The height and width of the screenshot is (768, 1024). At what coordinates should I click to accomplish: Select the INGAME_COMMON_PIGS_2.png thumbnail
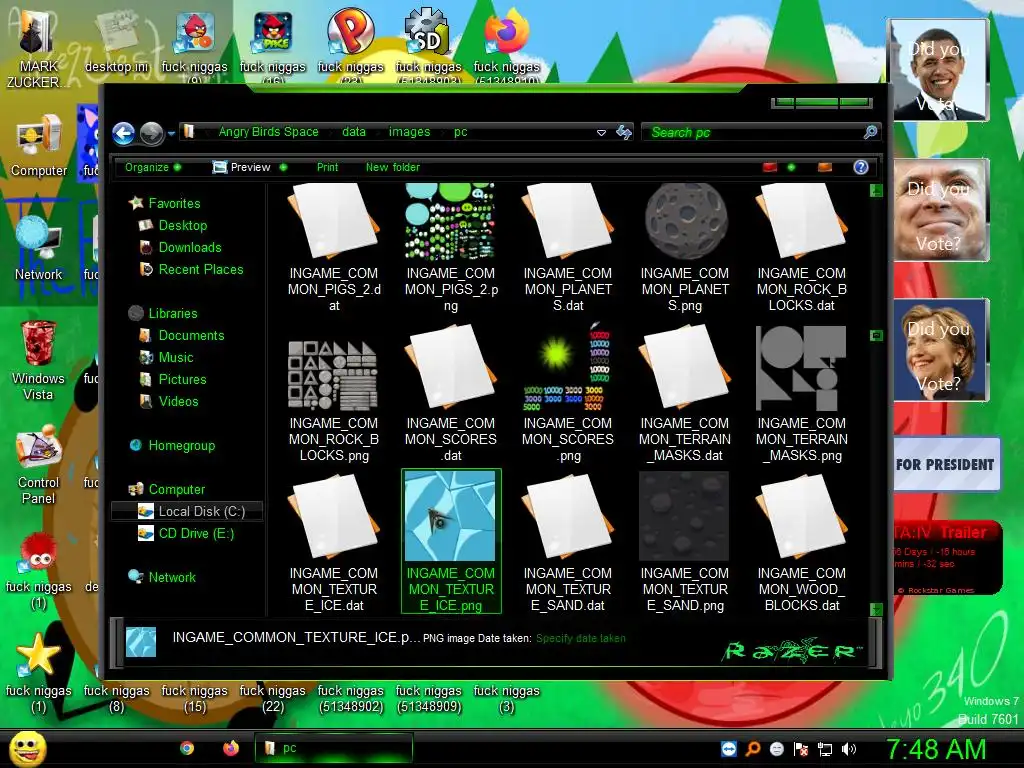451,248
